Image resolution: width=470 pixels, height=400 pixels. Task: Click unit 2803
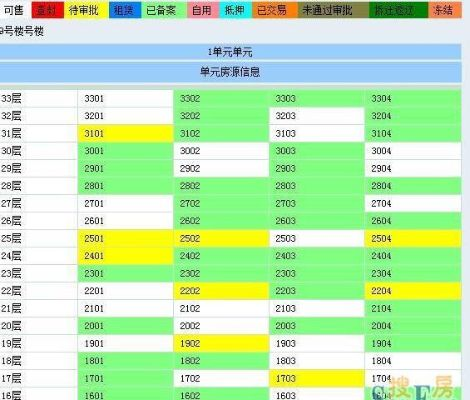pos(317,186)
